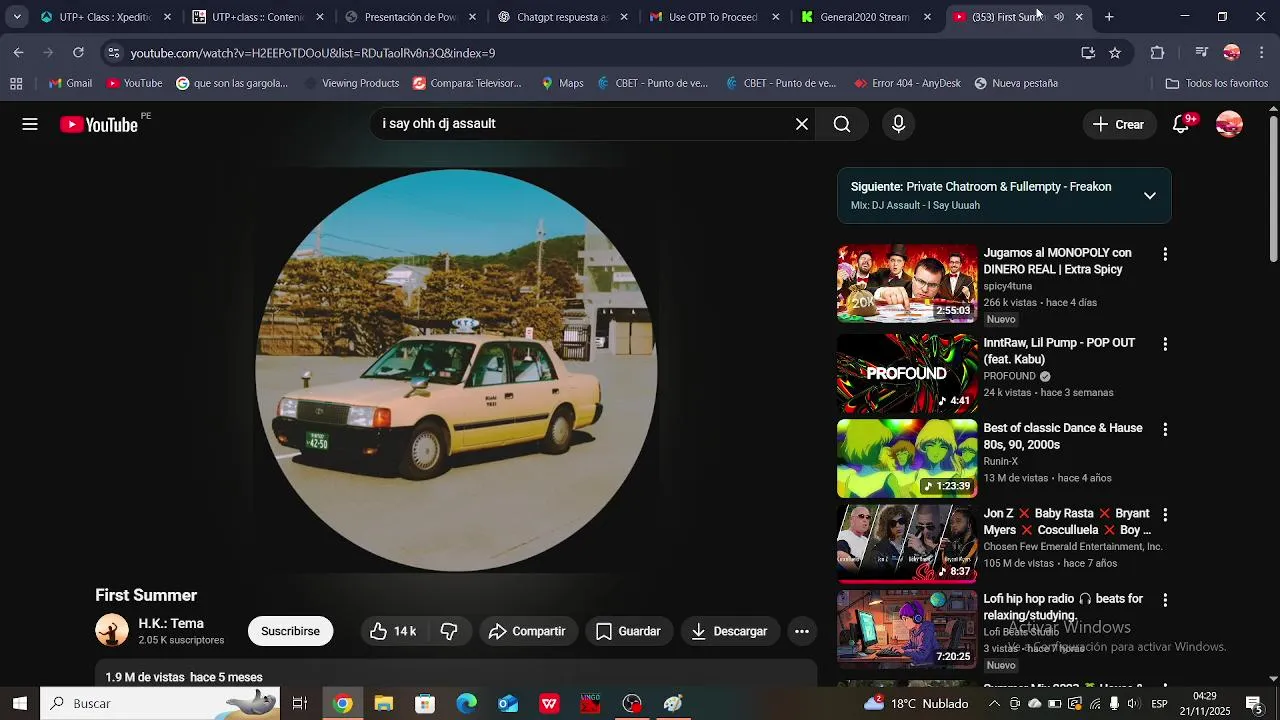Bookmark this page with star icon

click(1115, 53)
